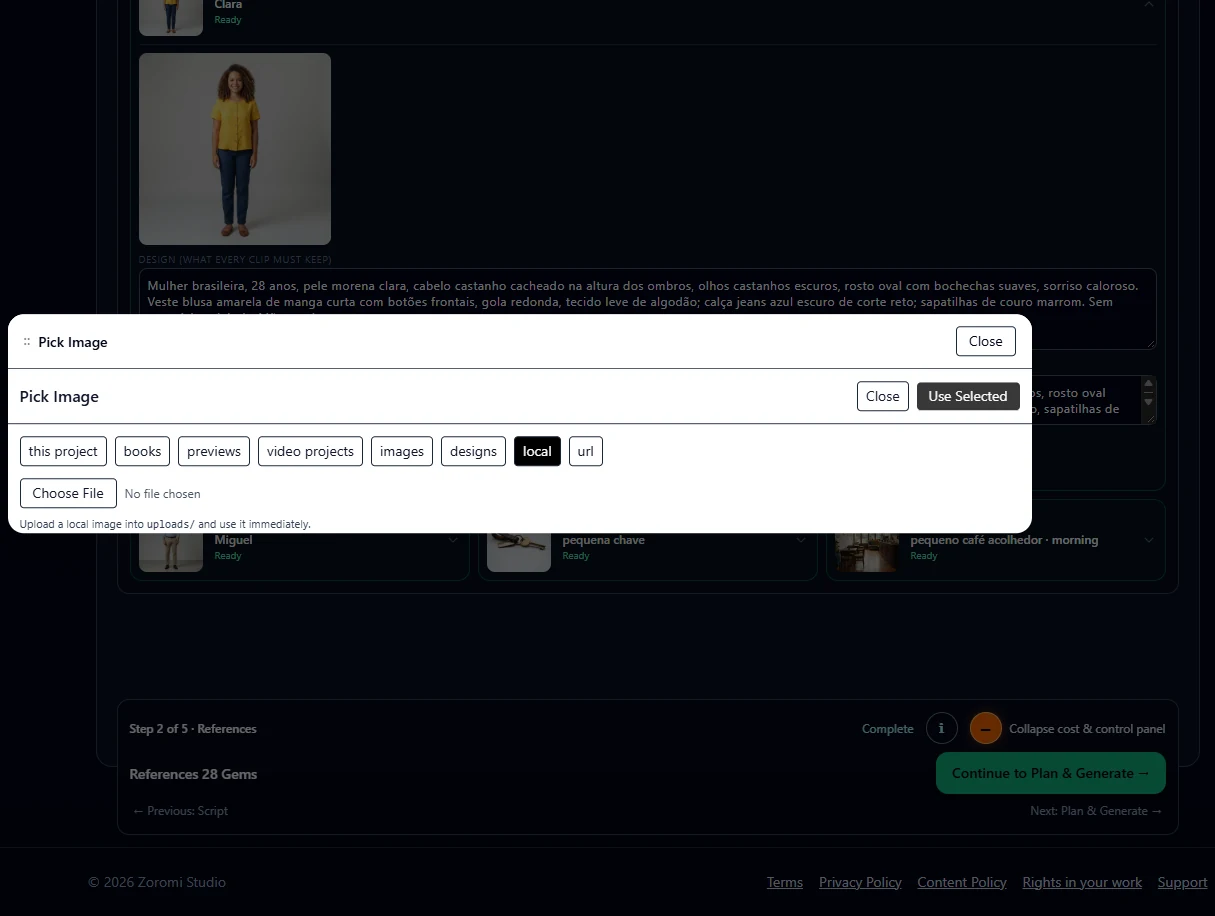Click the drag handle beside Pick Image title
The height and width of the screenshot is (916, 1215).
[x=27, y=342]
